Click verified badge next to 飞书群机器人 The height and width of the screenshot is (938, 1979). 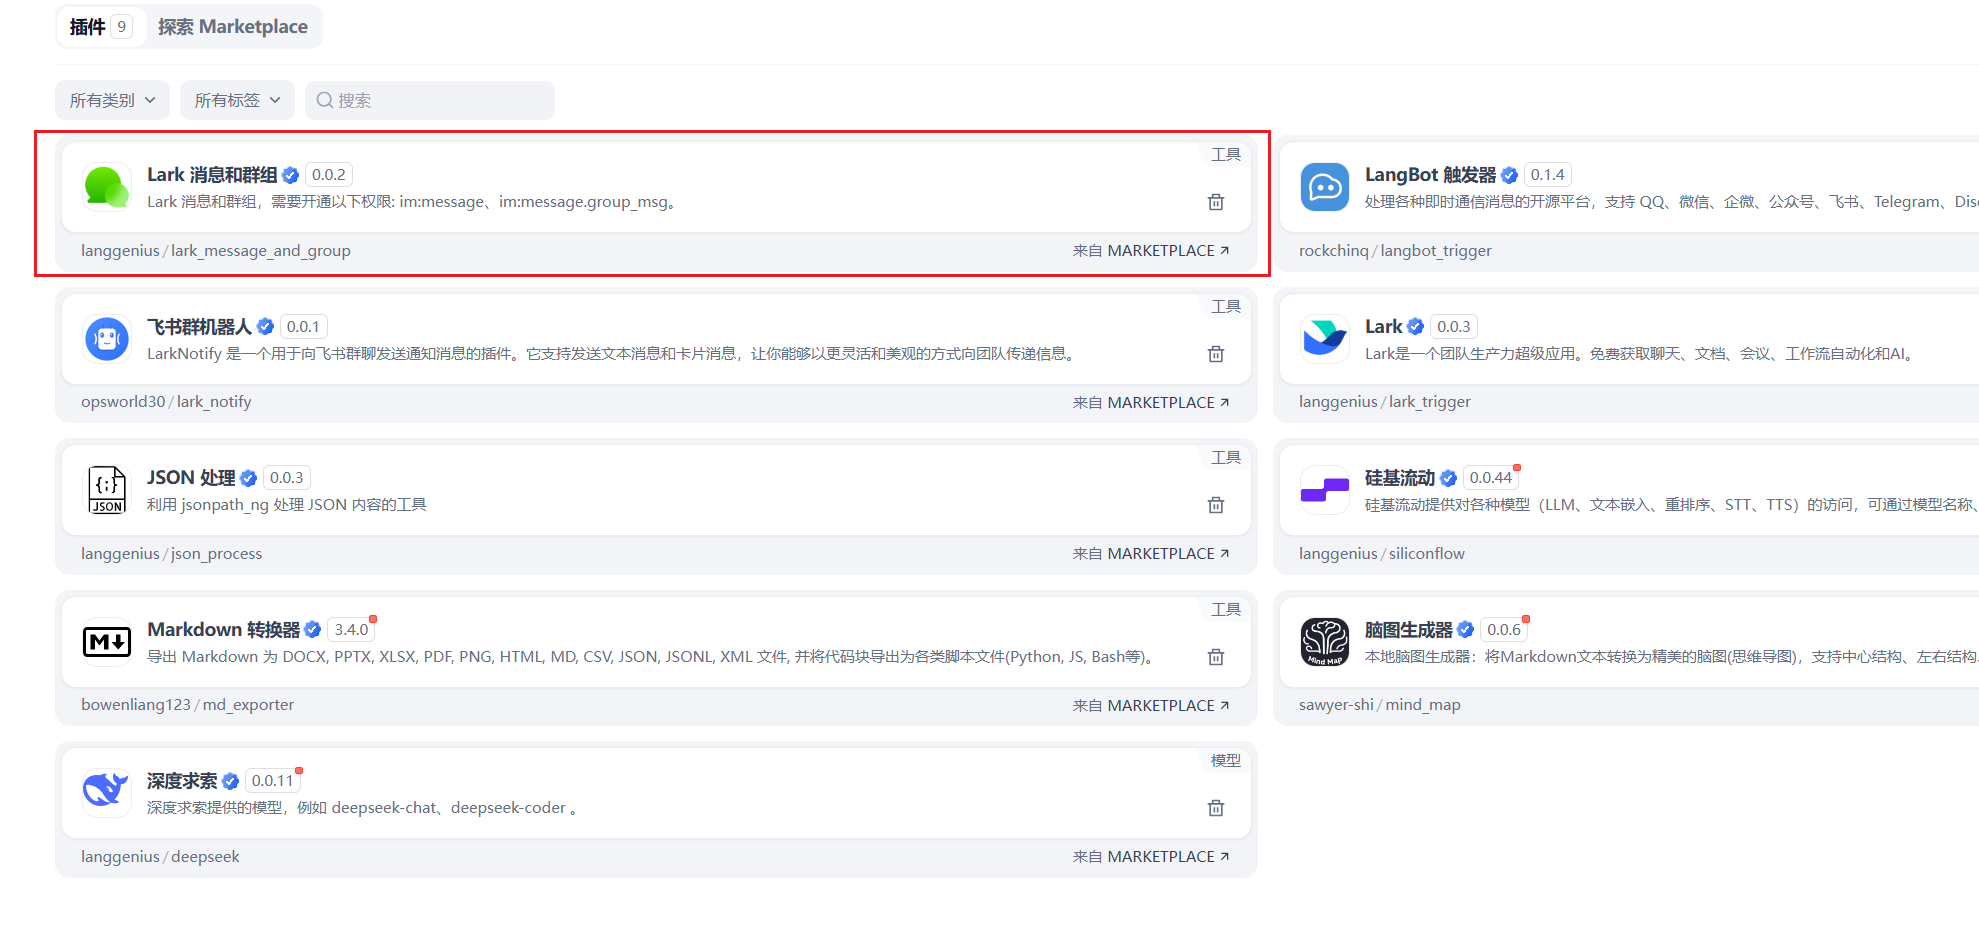[265, 327]
